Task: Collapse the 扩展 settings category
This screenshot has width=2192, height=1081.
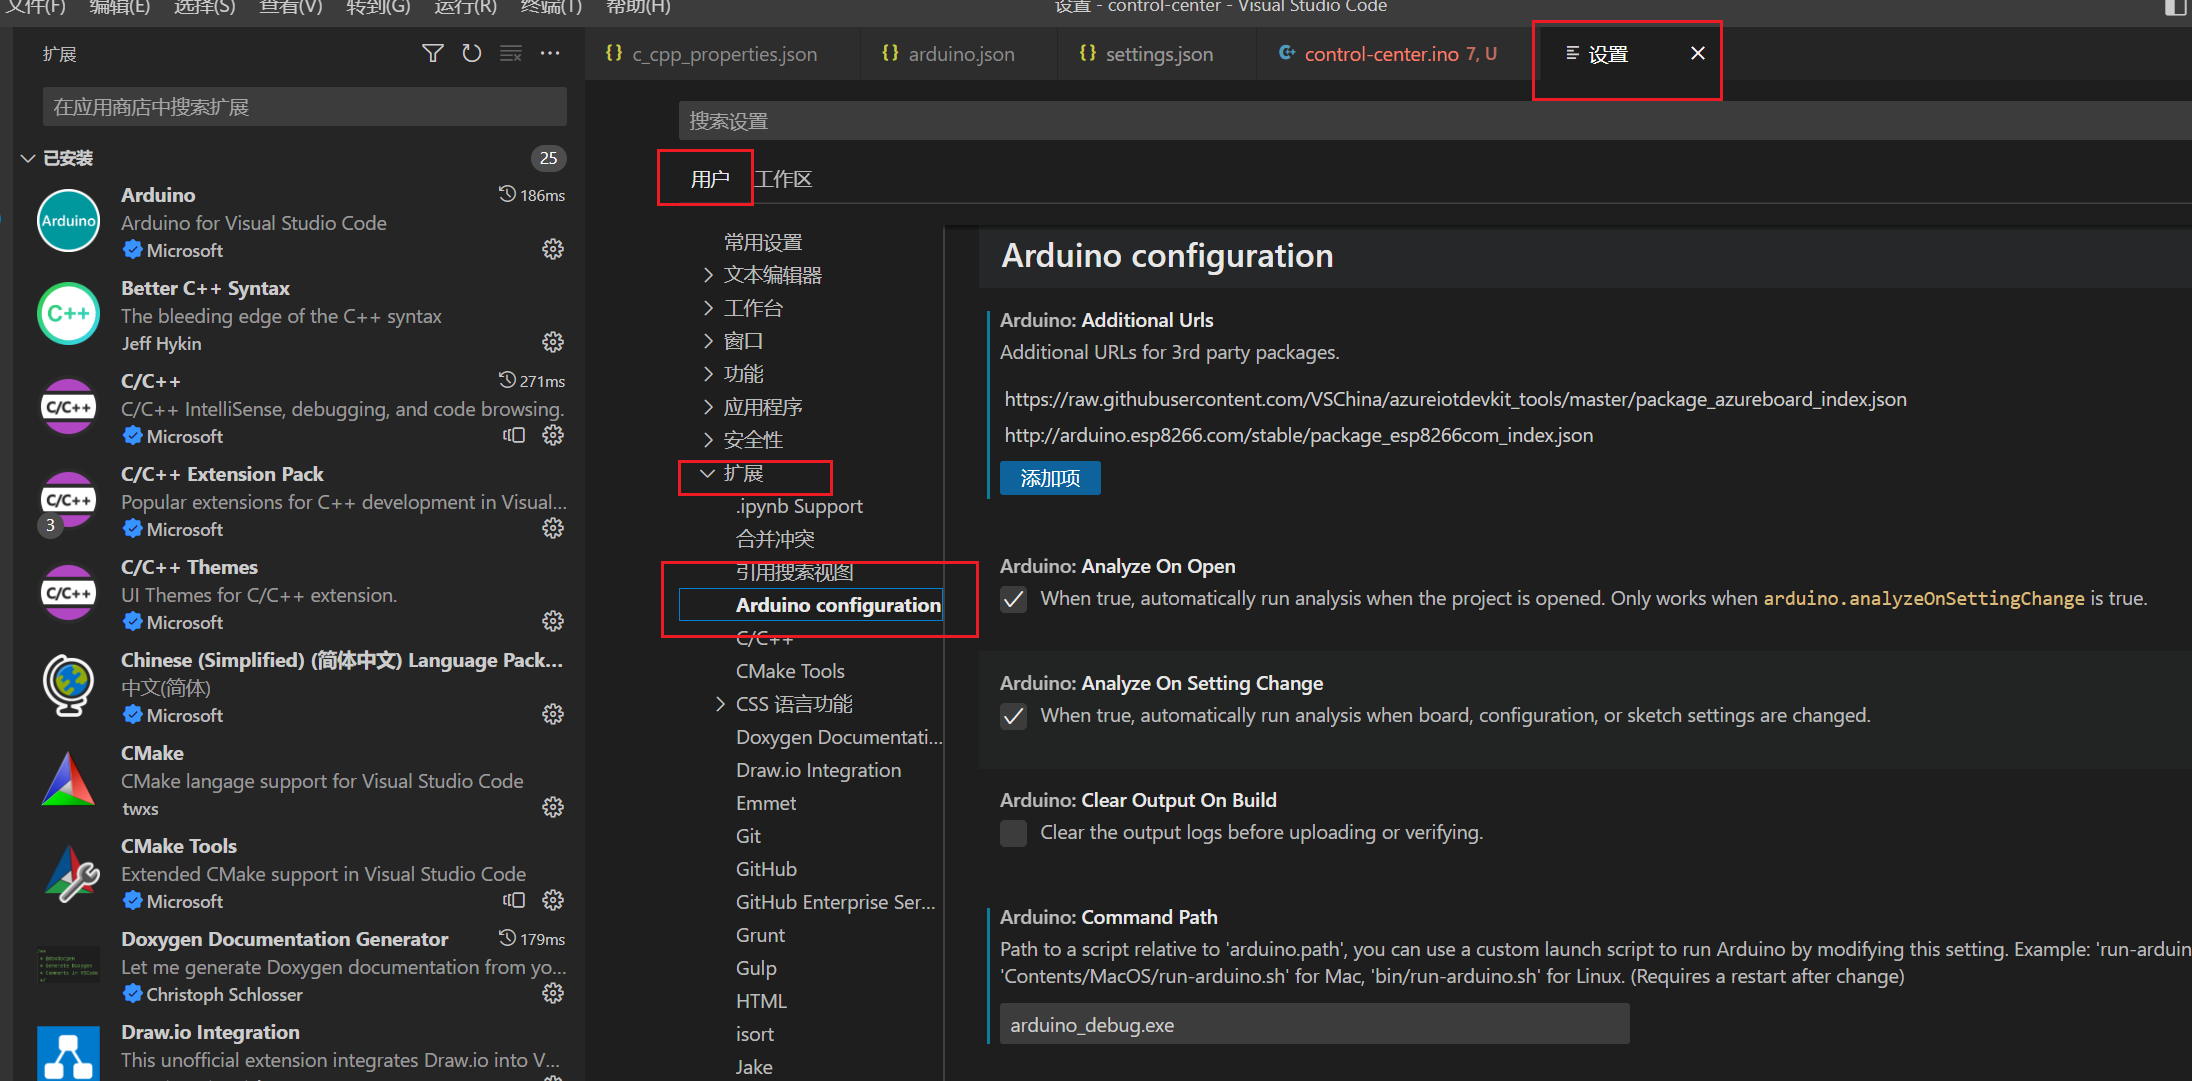Action: [x=708, y=473]
